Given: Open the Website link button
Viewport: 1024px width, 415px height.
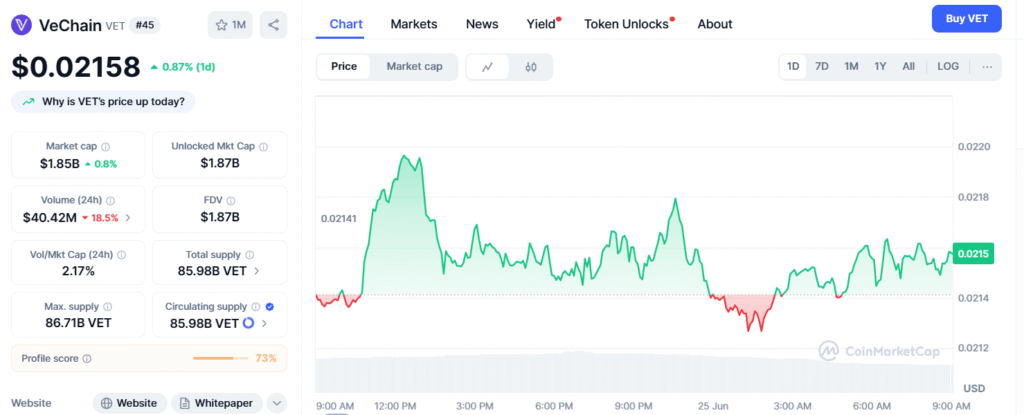Looking at the screenshot, I should [x=130, y=403].
